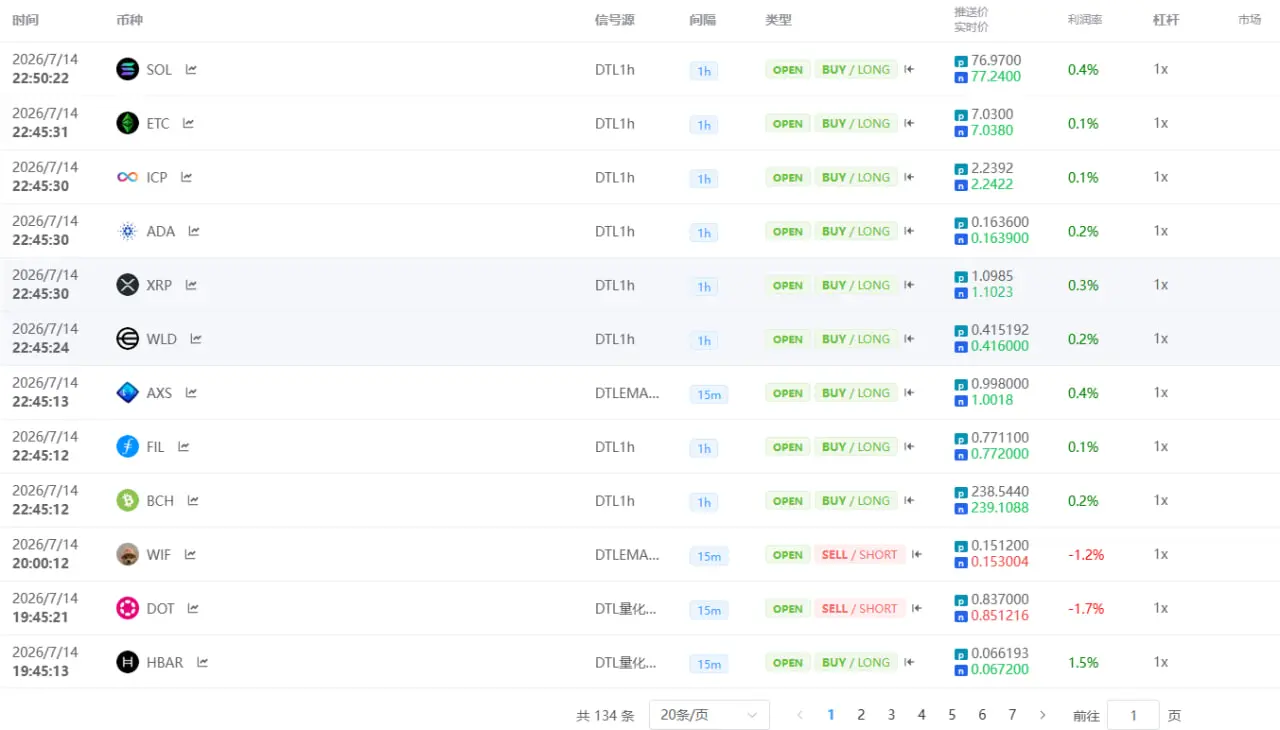Click the 15m interval tag for AXS
The height and width of the screenshot is (730, 1280).
(x=709, y=394)
